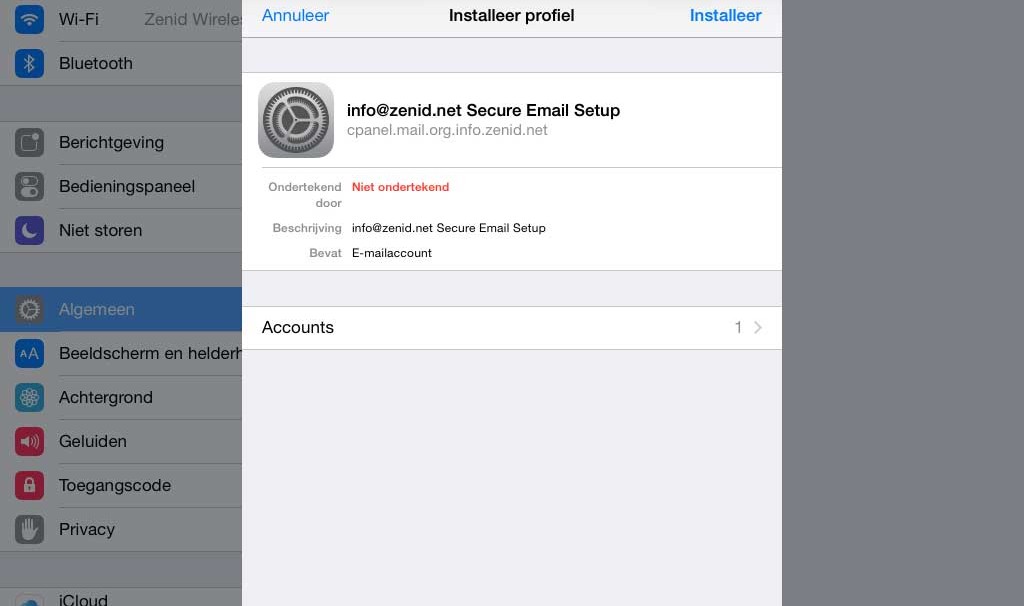The width and height of the screenshot is (1024, 606).
Task: Click the profile gear icon thumbnail
Action: [x=296, y=120]
